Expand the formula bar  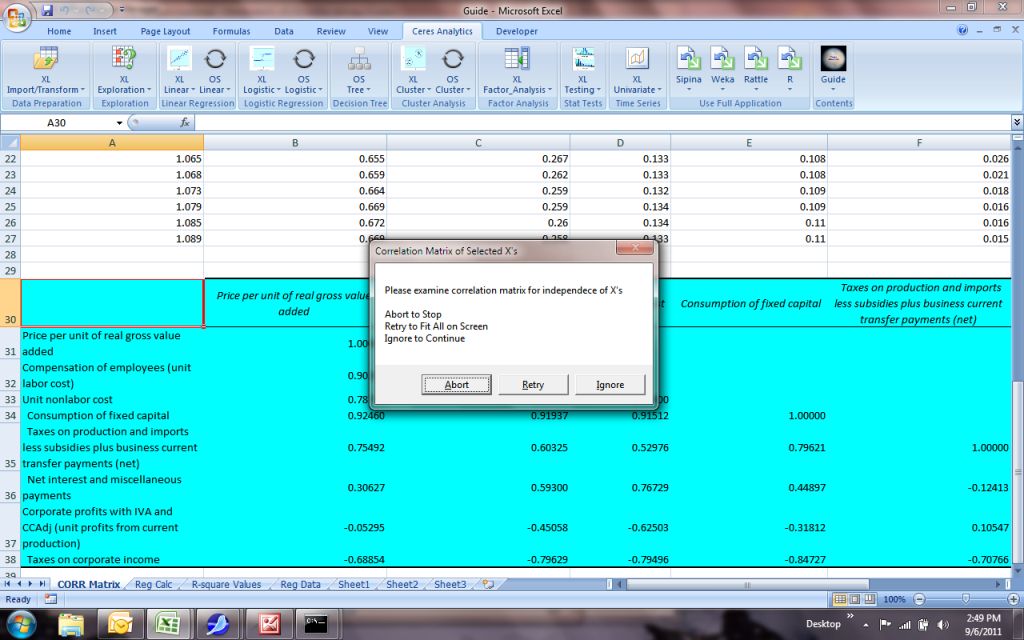1017,122
